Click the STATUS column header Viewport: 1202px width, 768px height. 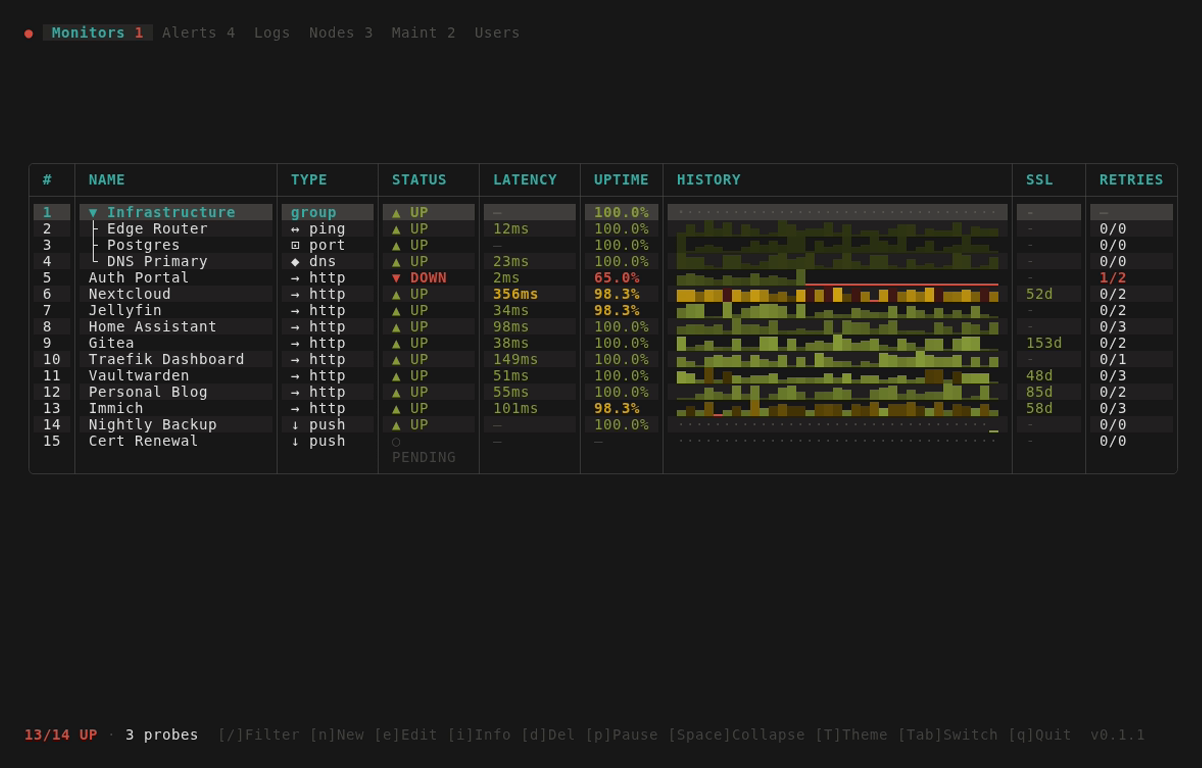click(x=419, y=180)
